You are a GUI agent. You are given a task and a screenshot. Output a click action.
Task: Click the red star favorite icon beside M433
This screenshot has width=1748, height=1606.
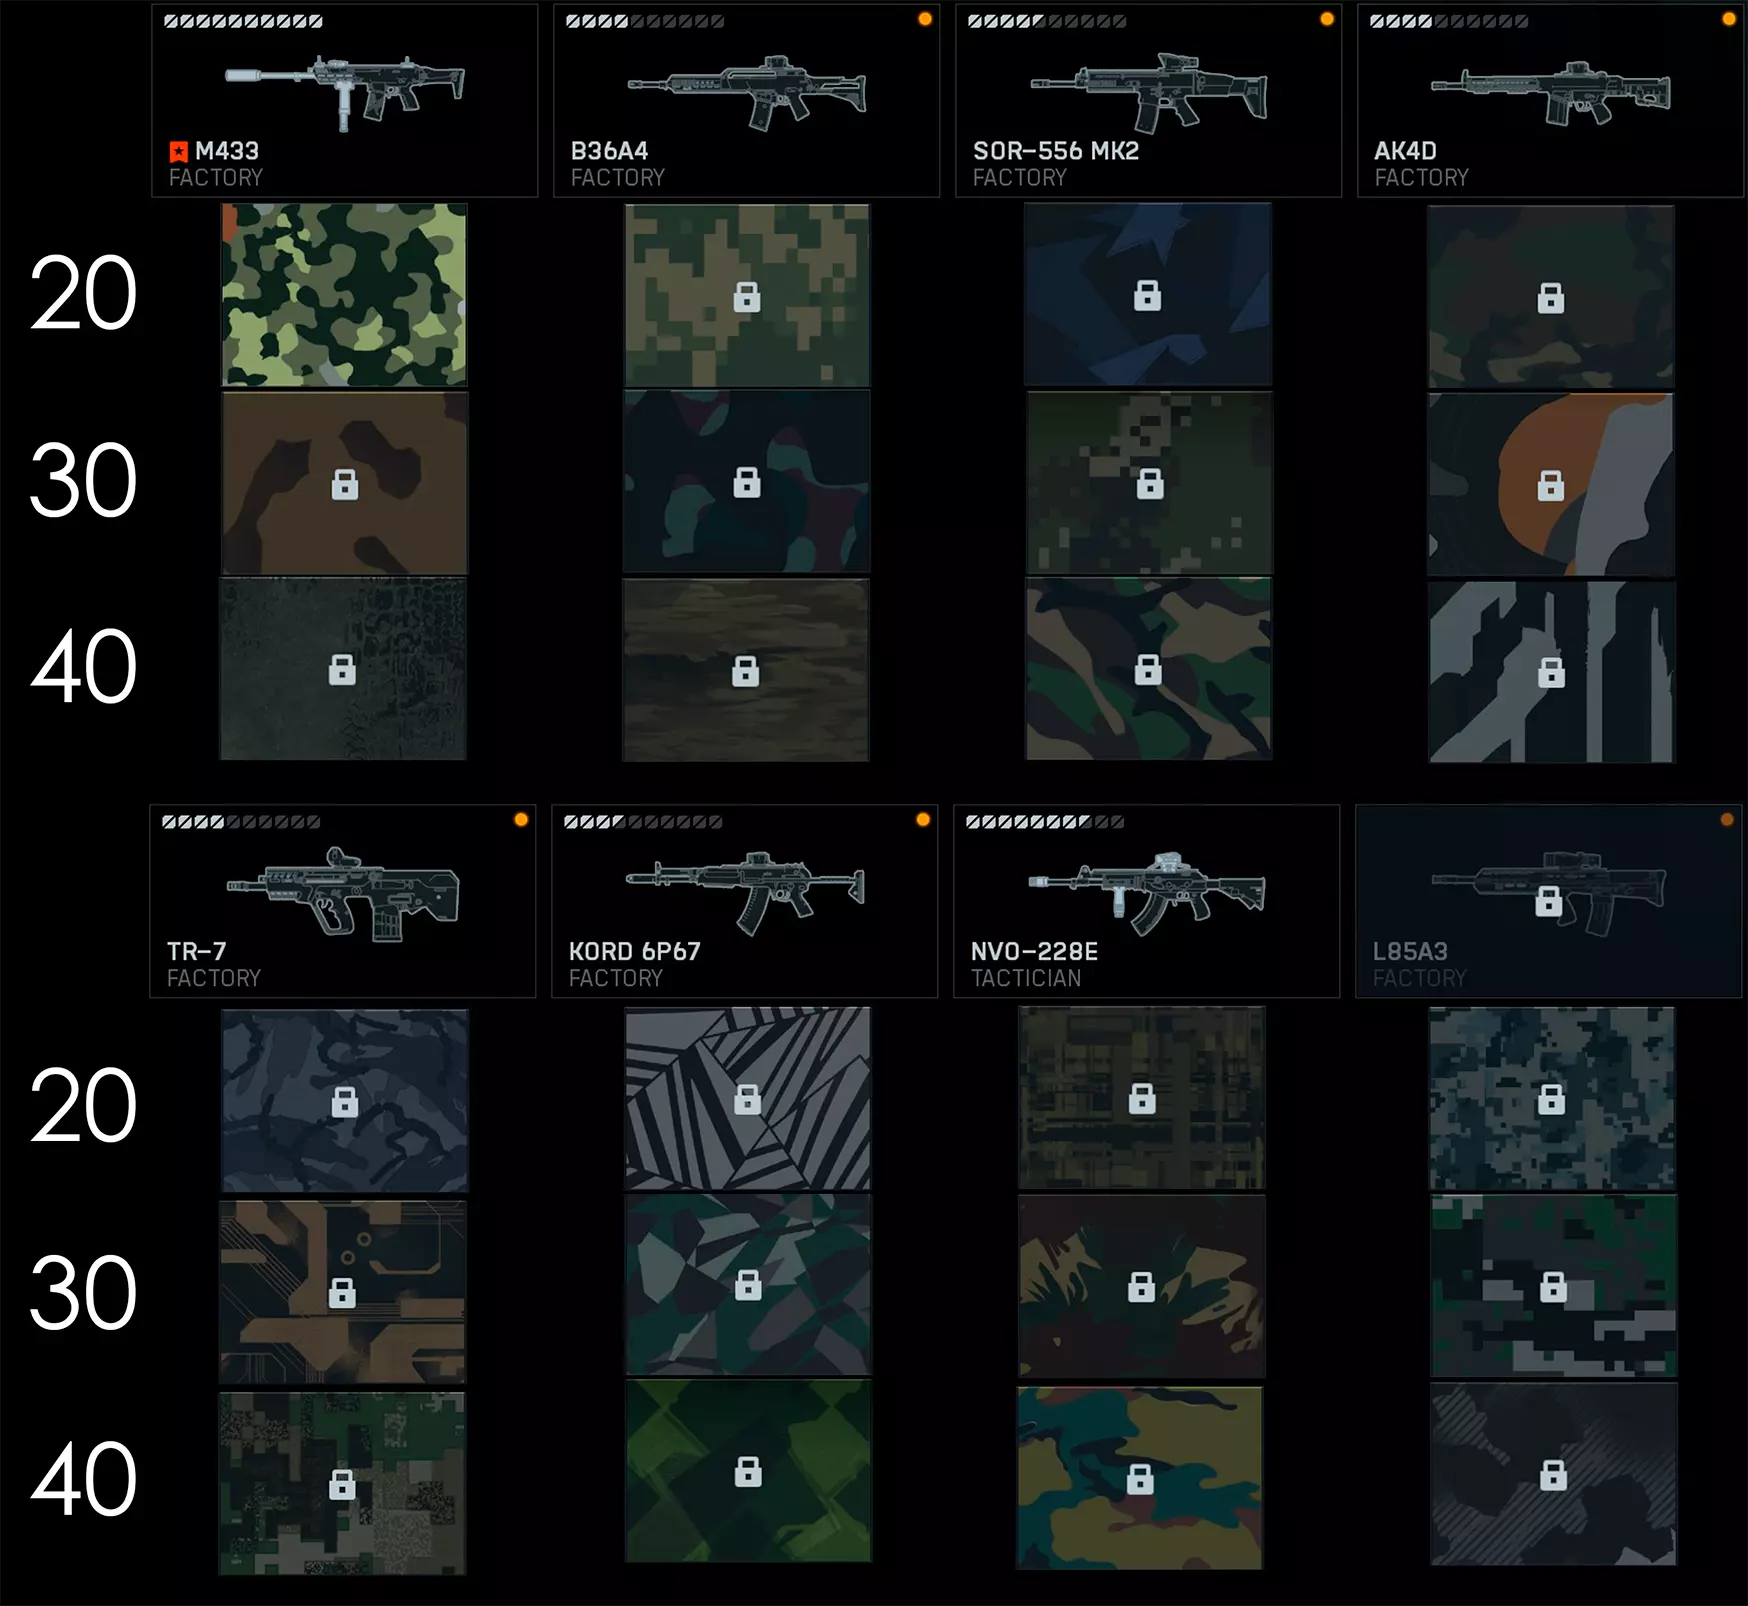tap(179, 152)
